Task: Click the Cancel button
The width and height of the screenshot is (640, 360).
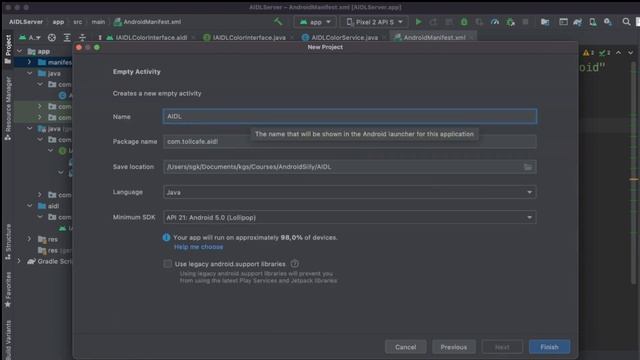Action: pyautogui.click(x=405, y=347)
